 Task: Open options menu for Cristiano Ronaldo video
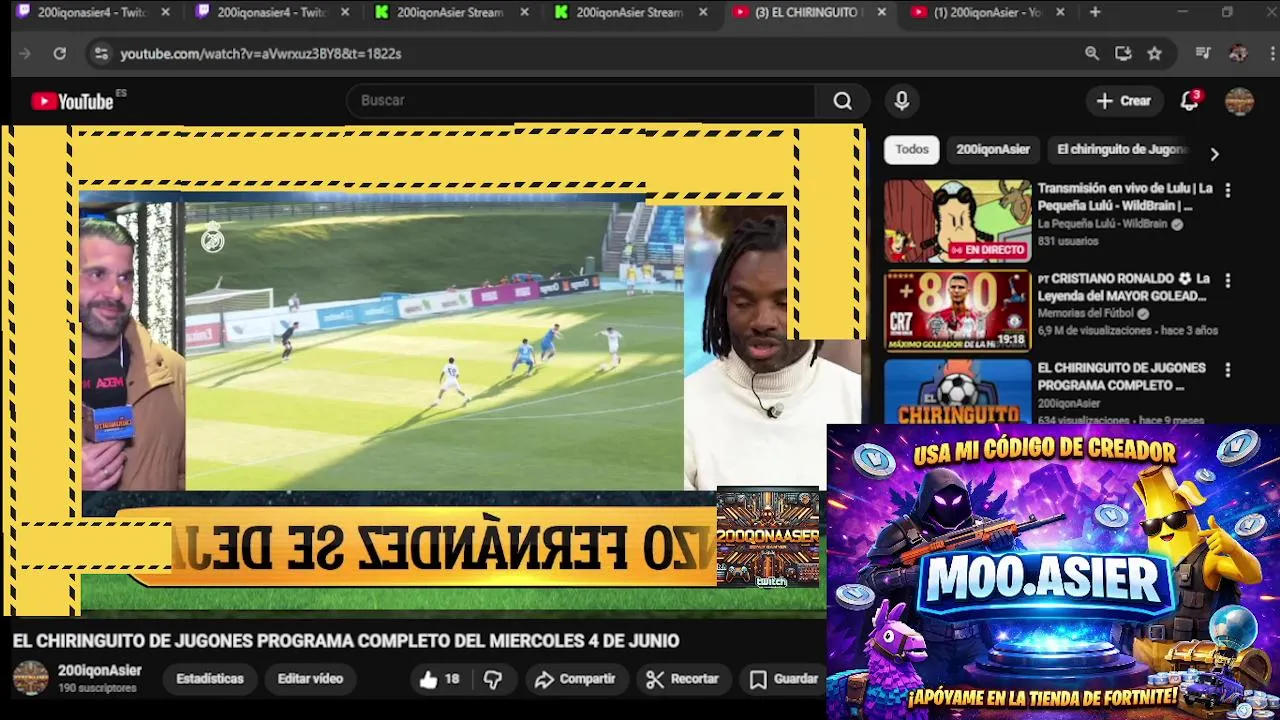1227,280
